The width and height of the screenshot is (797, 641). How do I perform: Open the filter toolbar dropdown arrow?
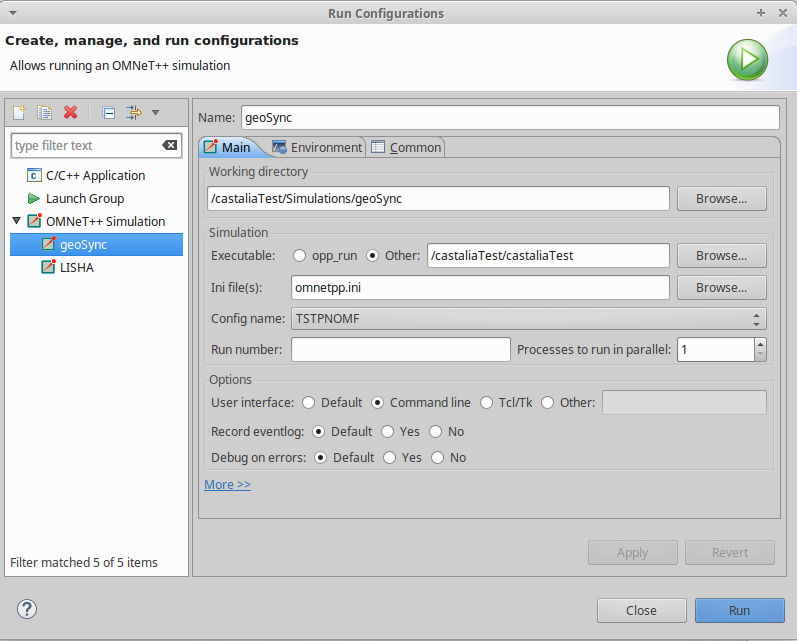tap(156, 112)
